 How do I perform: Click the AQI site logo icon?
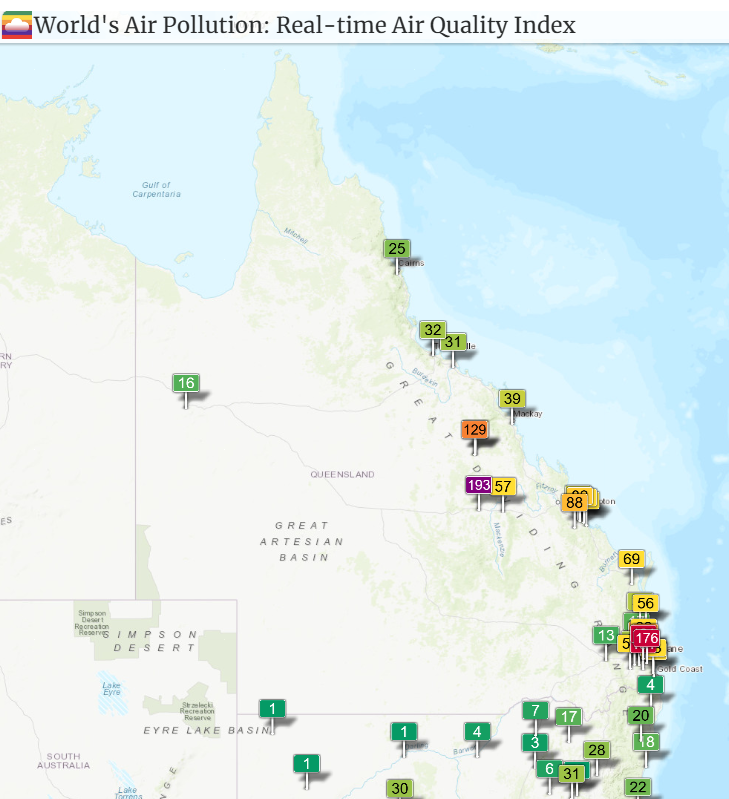pyautogui.click(x=17, y=25)
